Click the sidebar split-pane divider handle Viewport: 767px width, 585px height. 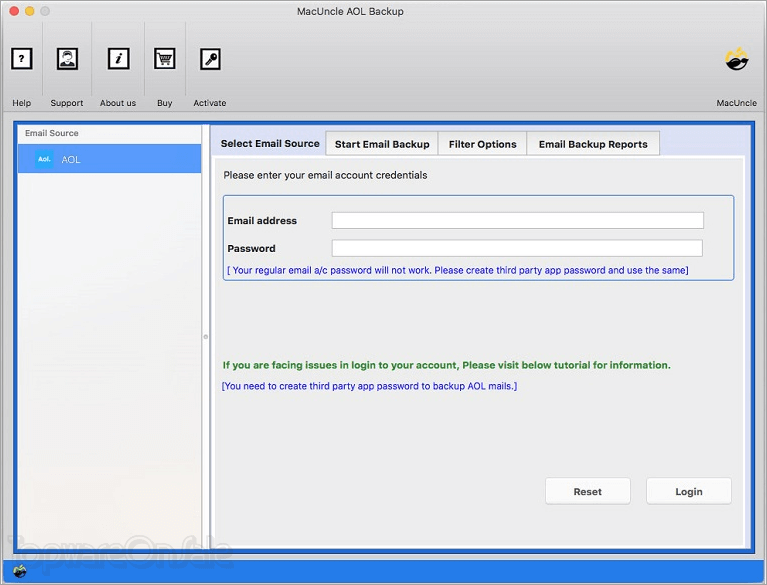tap(205, 337)
